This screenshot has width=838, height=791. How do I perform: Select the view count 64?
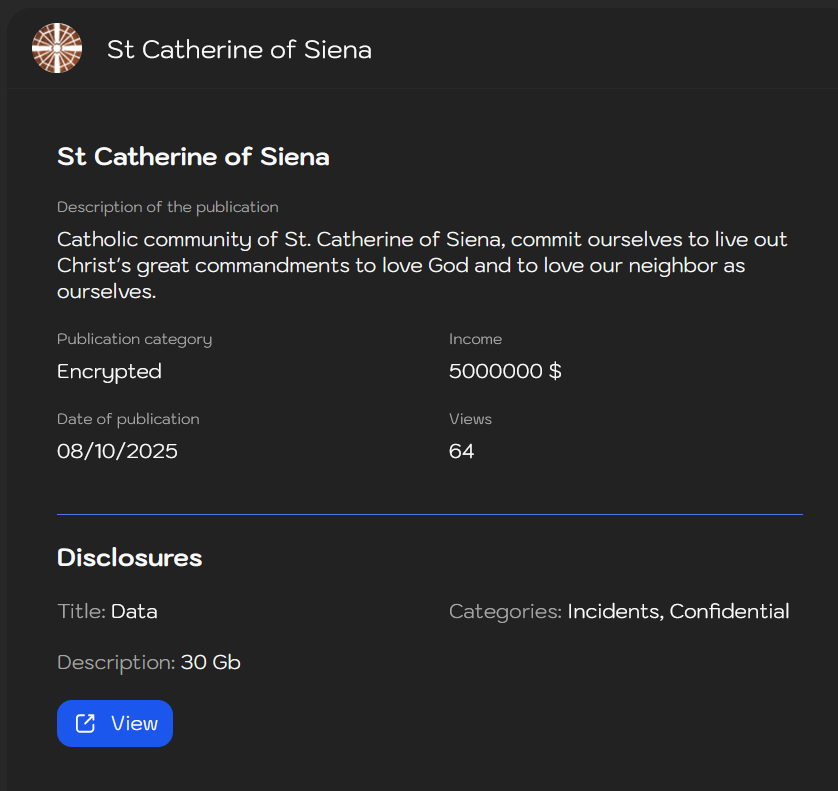click(461, 451)
